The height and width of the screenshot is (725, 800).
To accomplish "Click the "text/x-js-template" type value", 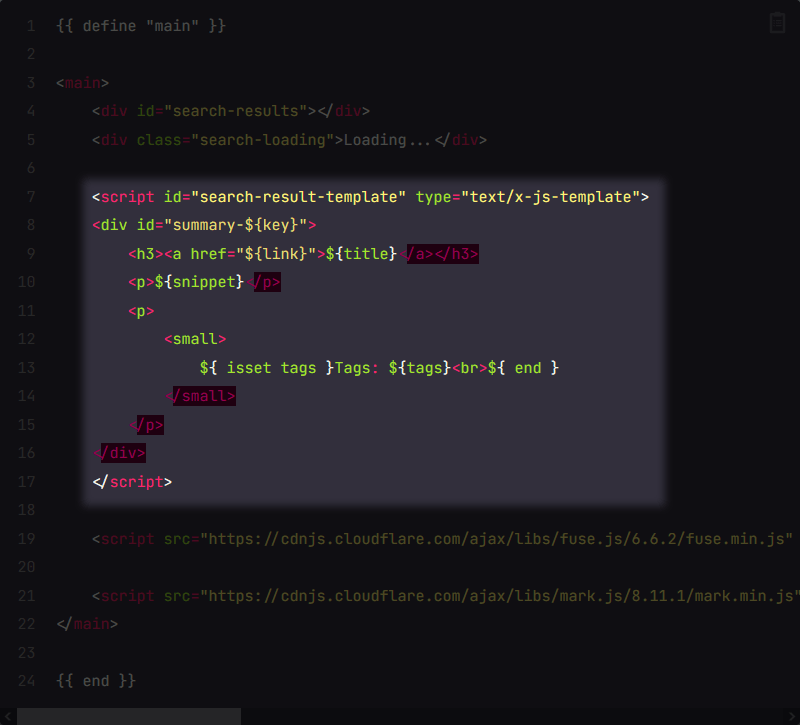I will (549, 197).
